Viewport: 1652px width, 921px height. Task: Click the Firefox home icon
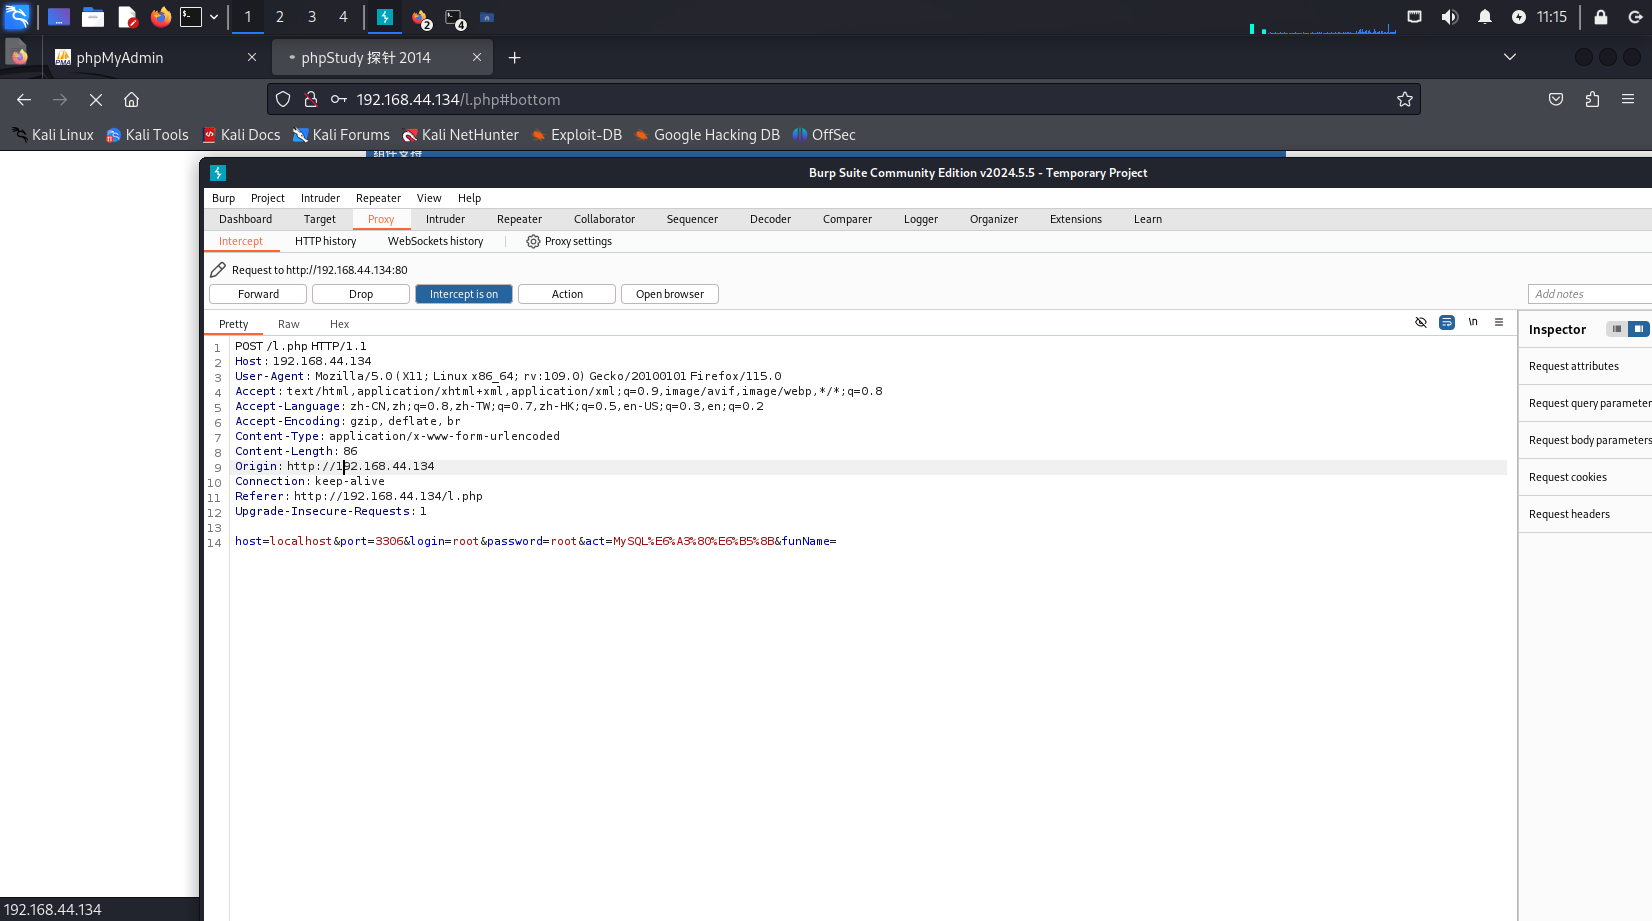(131, 99)
